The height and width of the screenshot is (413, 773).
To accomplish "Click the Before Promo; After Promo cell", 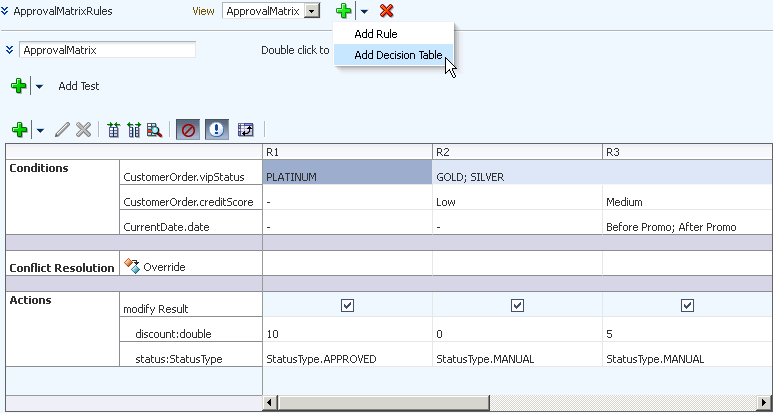I will [688, 222].
